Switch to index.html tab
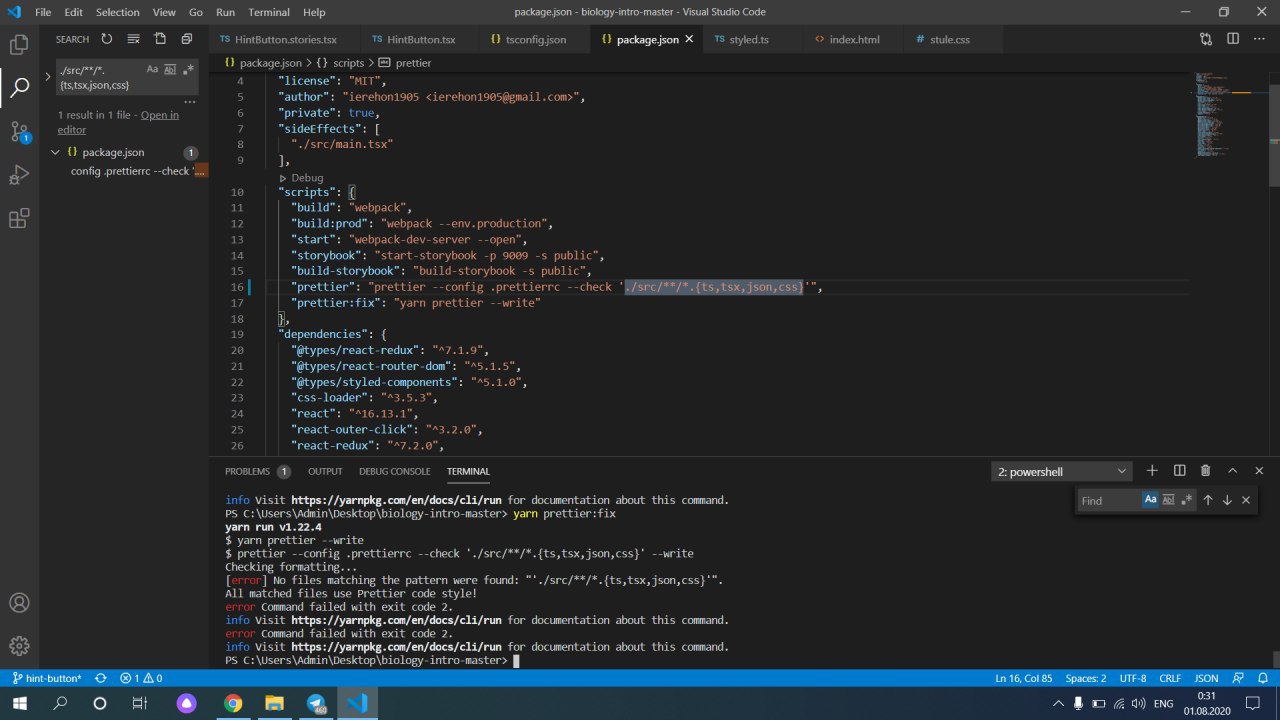The height and width of the screenshot is (720, 1280). (x=854, y=39)
